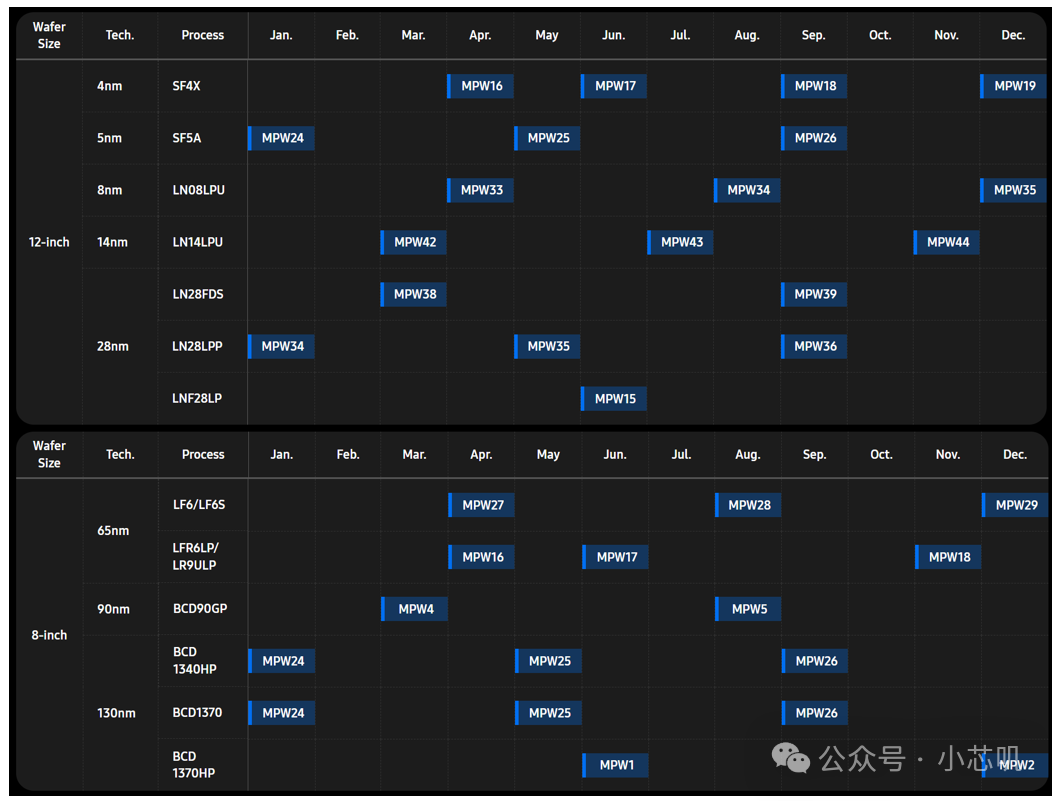Select the MPW15 block for LNF28LP

pos(614,399)
